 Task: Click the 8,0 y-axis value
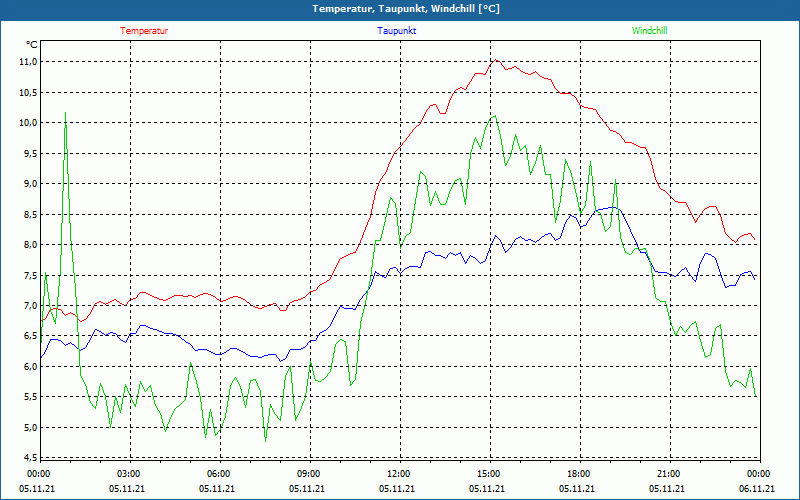30,244
